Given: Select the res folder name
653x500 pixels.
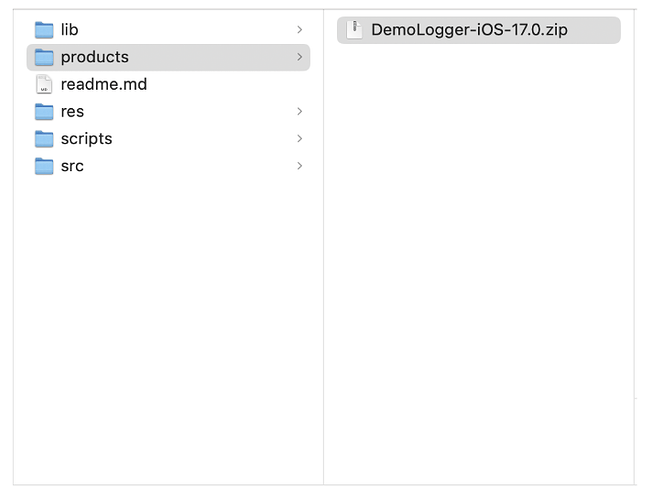Looking at the screenshot, I should pyautogui.click(x=72, y=112).
